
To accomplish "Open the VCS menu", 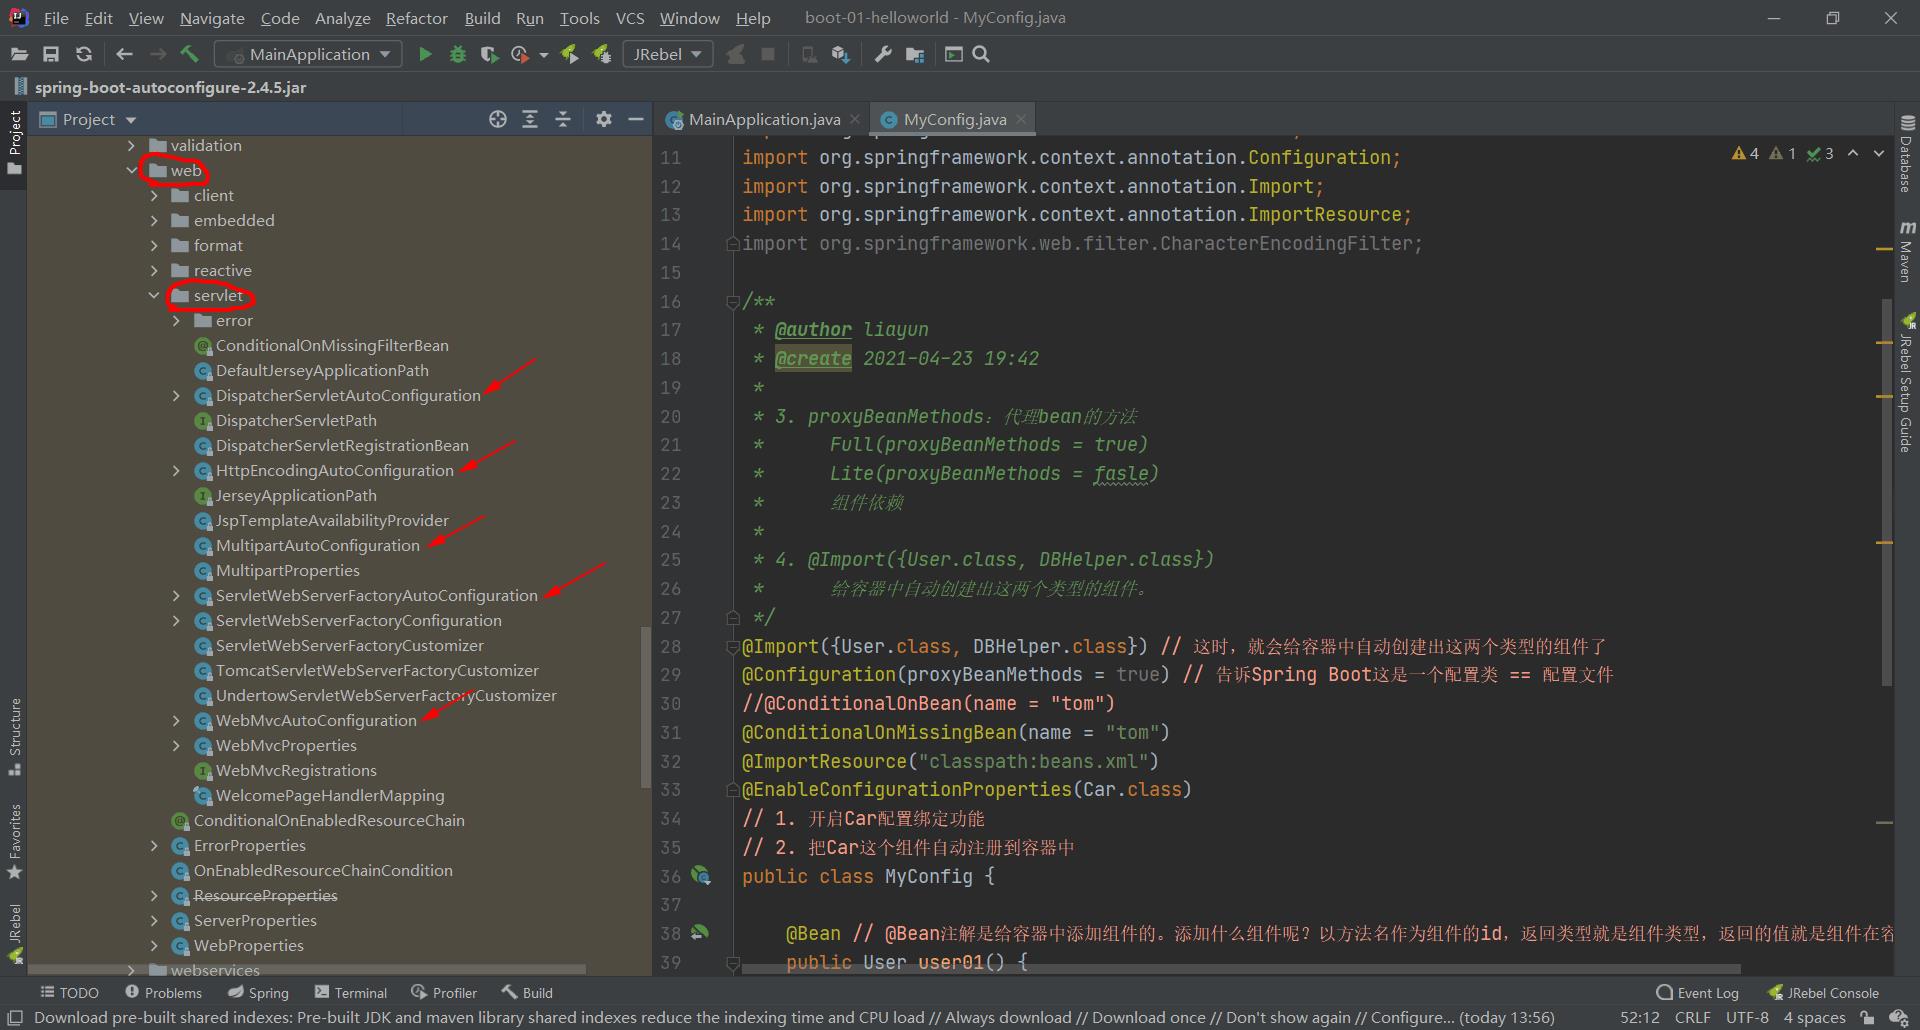I will point(630,18).
